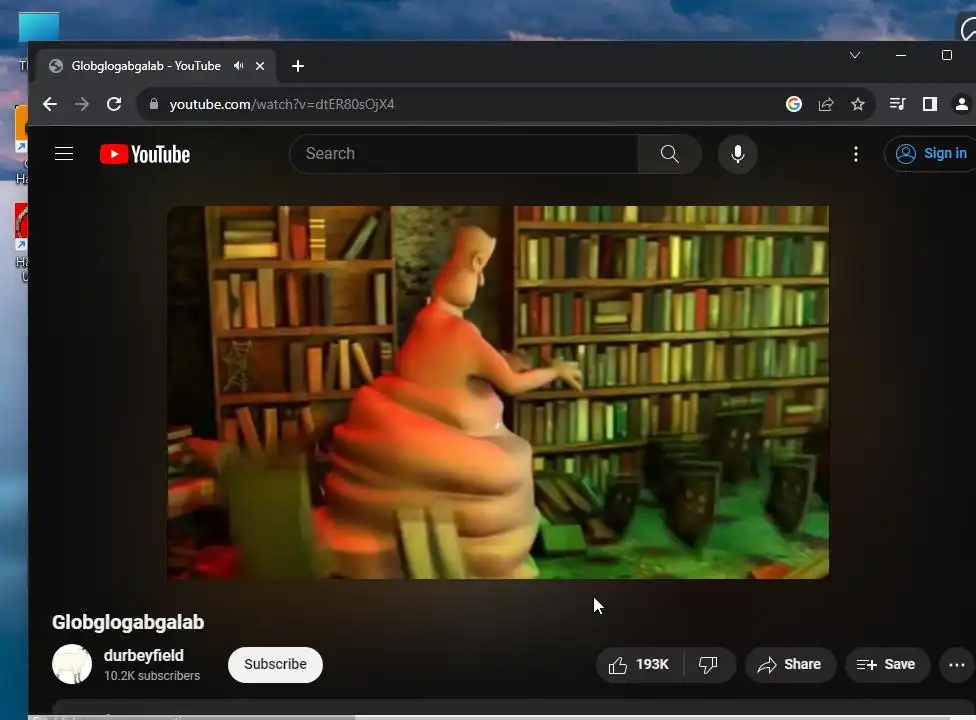Open a new browser tab
The height and width of the screenshot is (720, 976).
click(x=298, y=66)
